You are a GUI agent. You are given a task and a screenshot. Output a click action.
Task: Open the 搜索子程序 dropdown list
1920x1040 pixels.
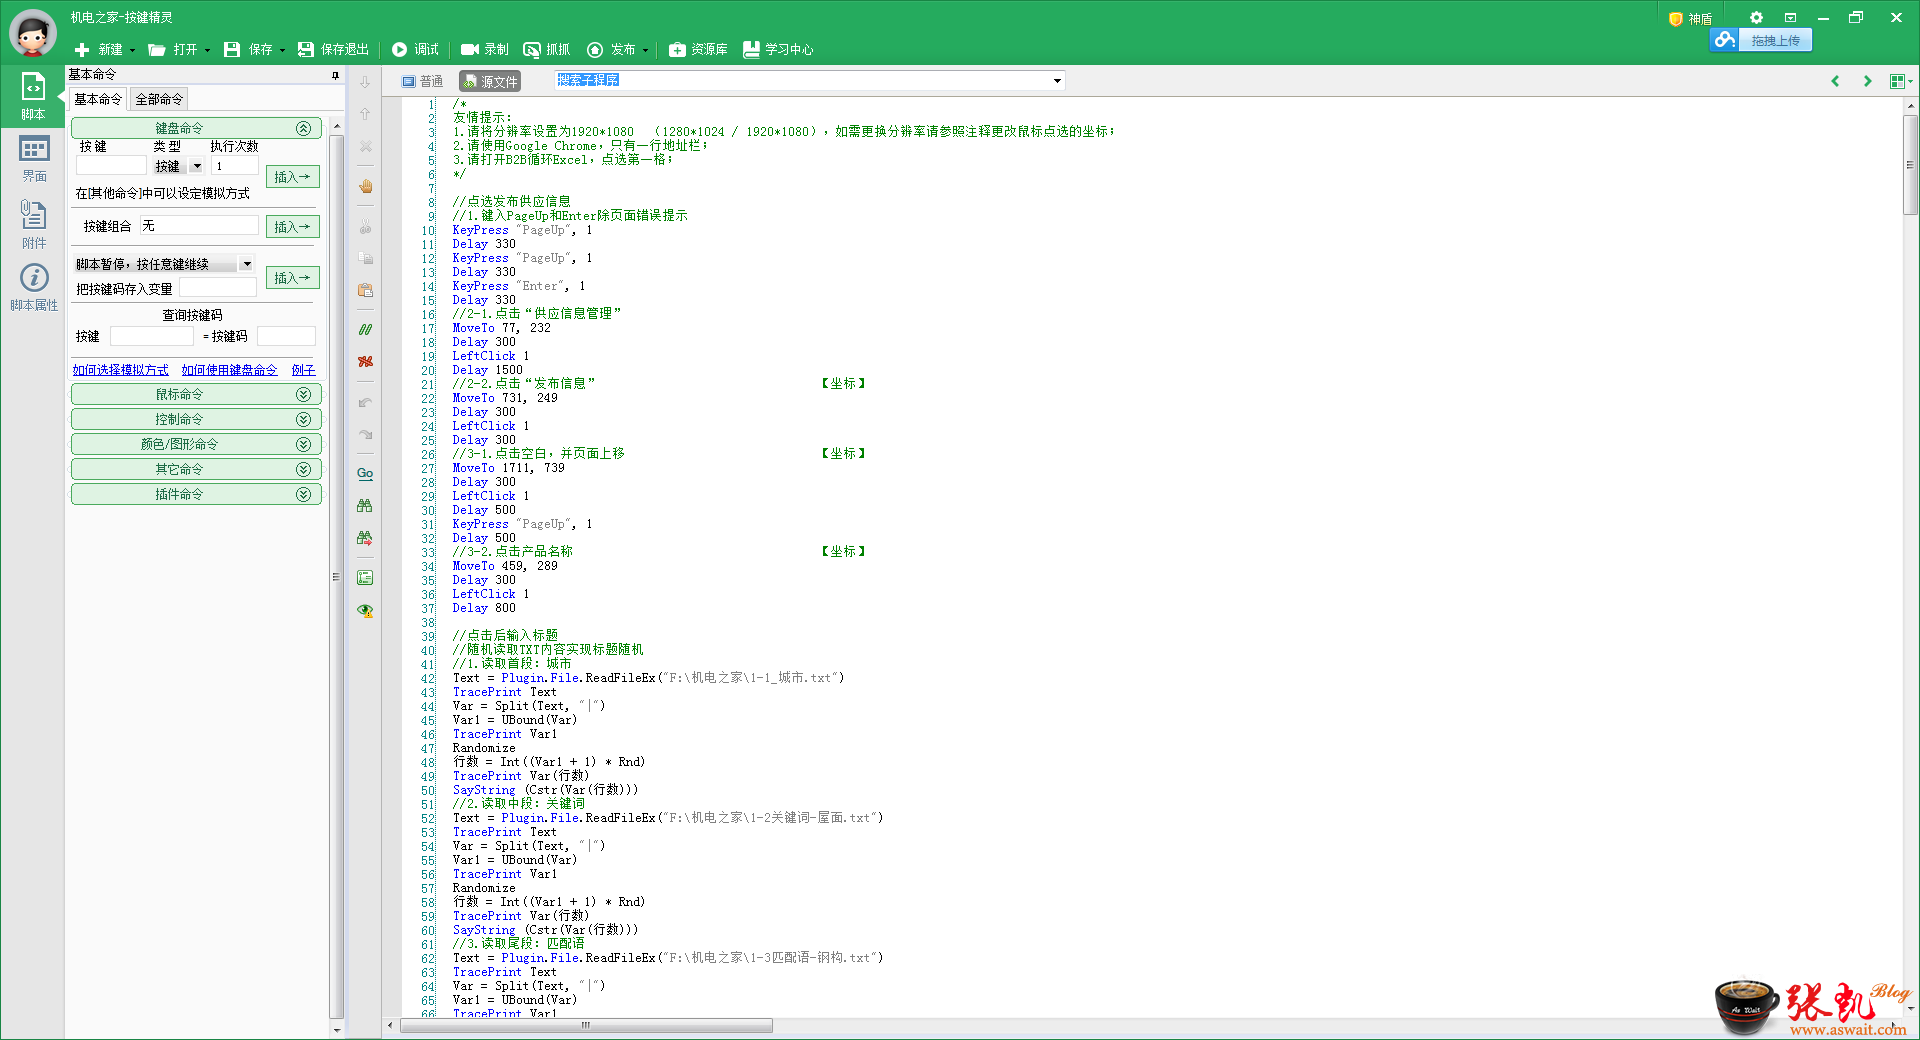[1057, 81]
